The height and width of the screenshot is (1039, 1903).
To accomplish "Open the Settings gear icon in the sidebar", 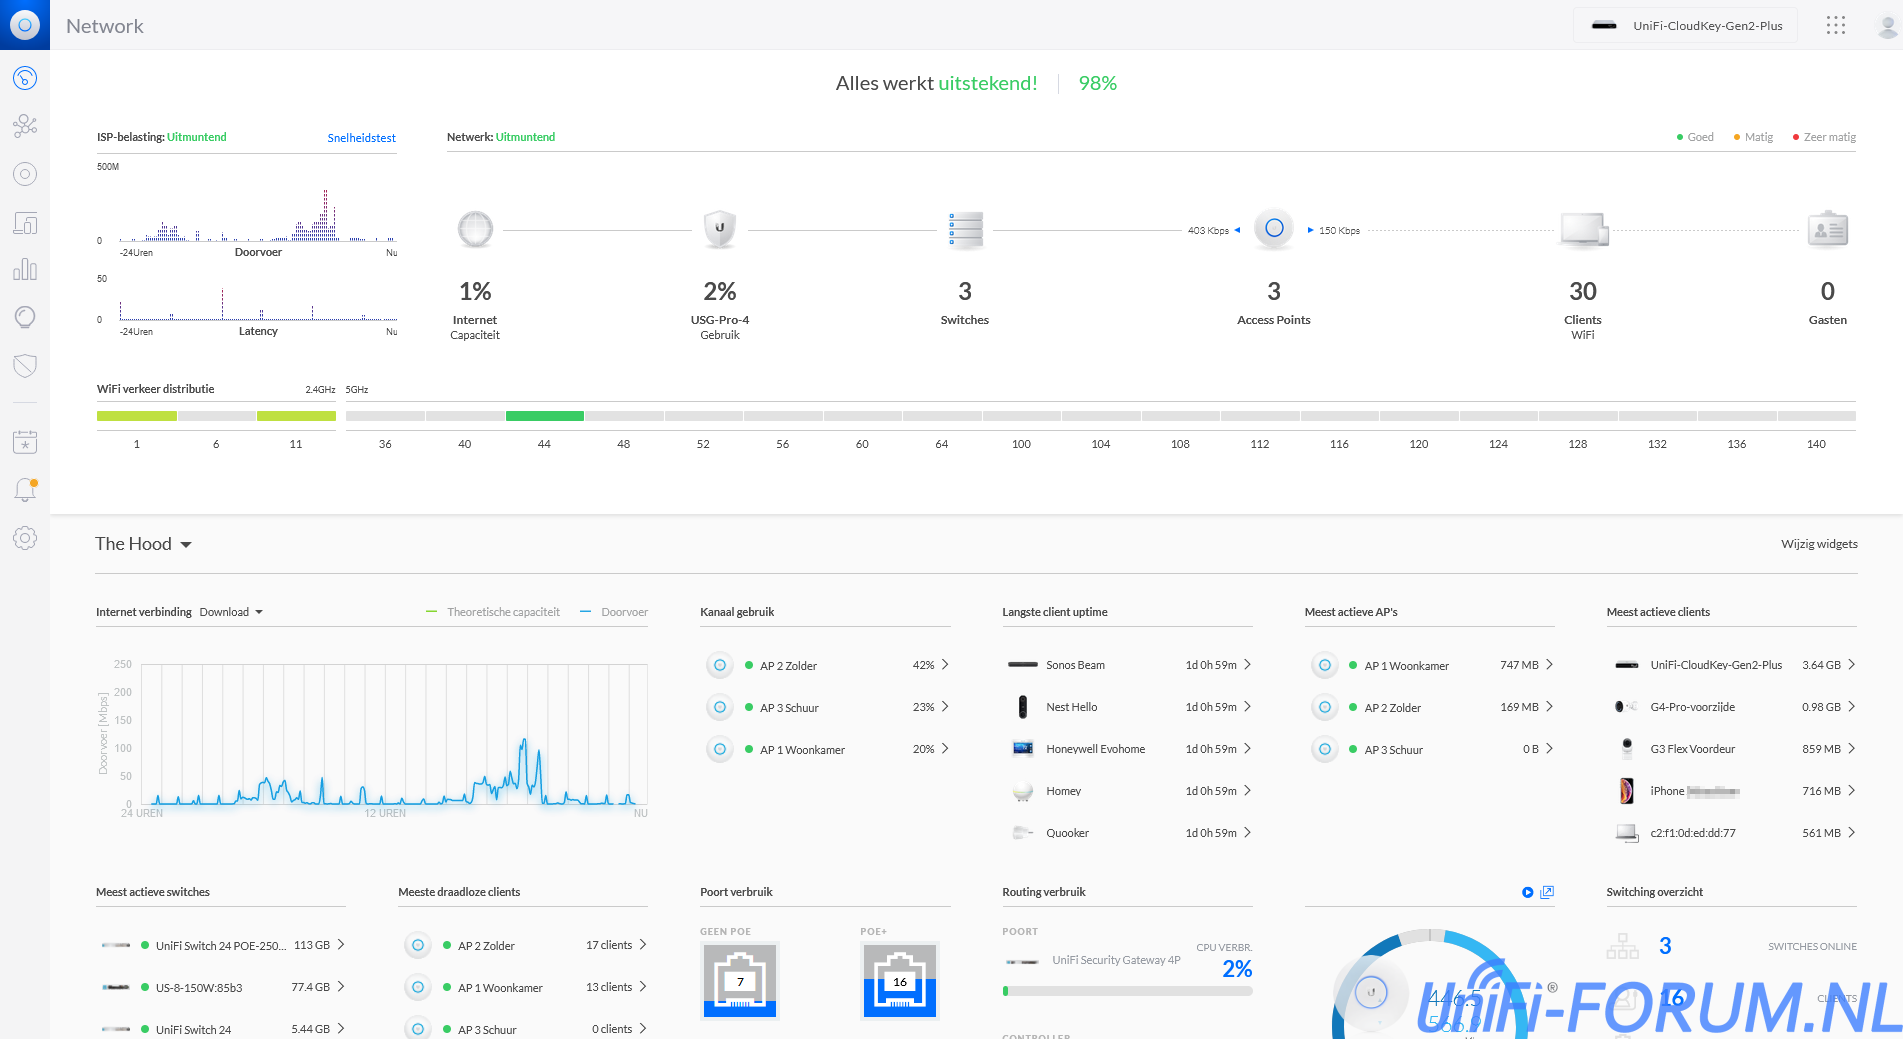I will tap(25, 538).
